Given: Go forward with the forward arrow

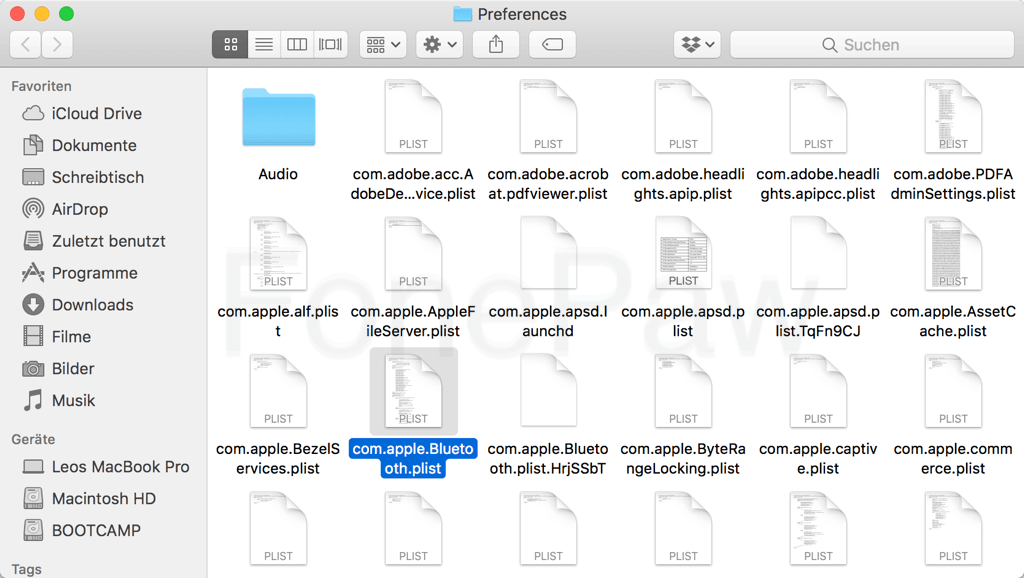Looking at the screenshot, I should click(x=57, y=44).
